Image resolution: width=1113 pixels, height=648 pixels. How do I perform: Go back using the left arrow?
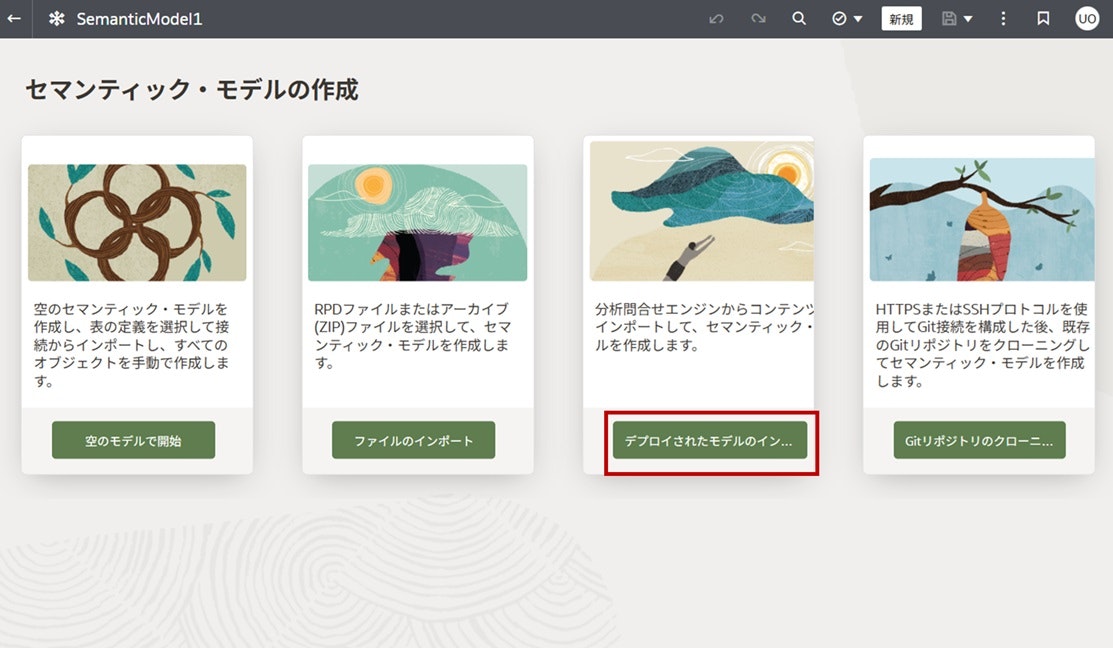coord(14,18)
